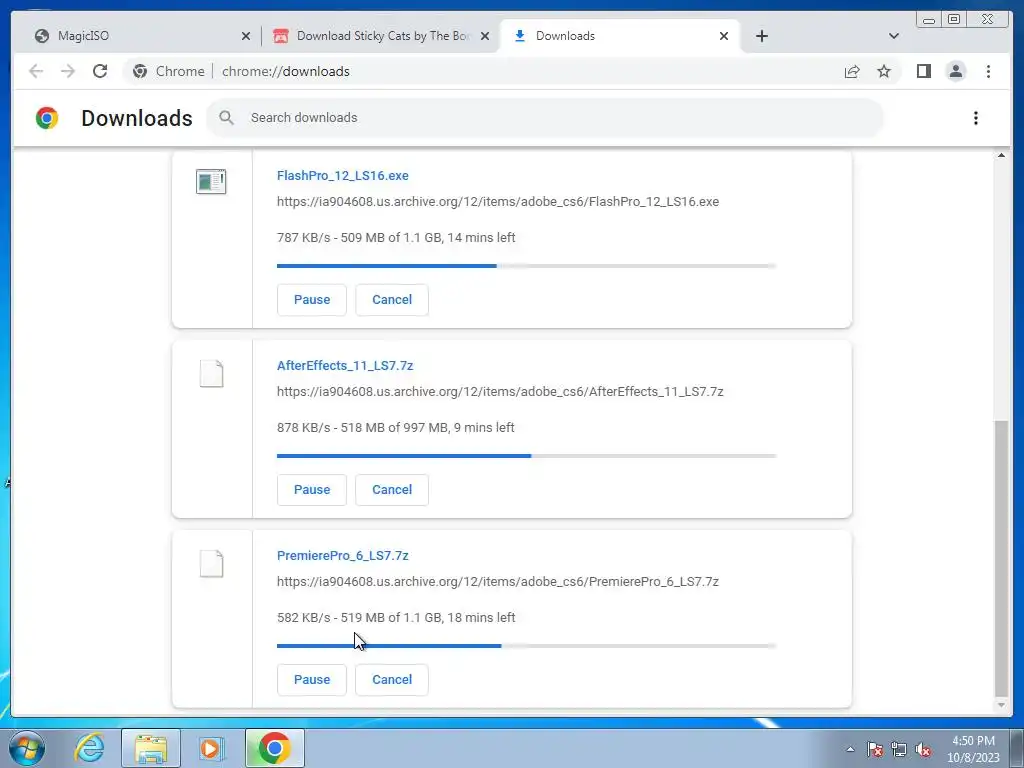Click the PremierePro archive.org source URL
The height and width of the screenshot is (768, 1024).
[x=498, y=582]
